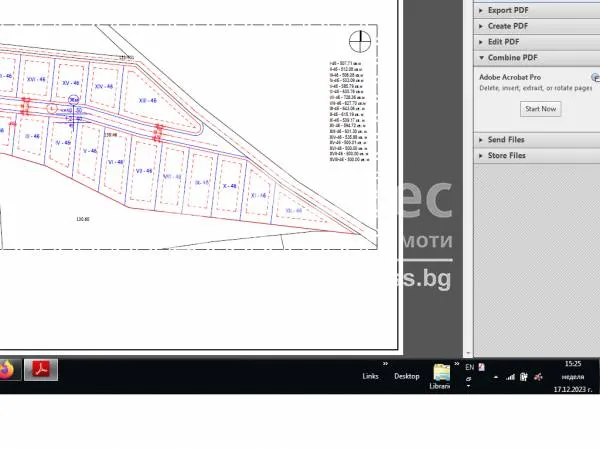Click the vertical scrollbar of the document
Viewport: 600px width, 450px height.
[x=467, y=180]
